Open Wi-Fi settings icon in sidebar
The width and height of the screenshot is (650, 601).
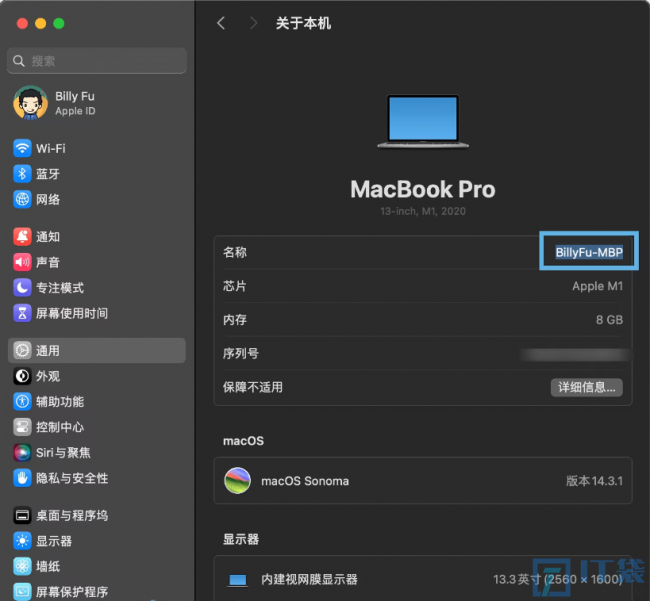(22, 148)
